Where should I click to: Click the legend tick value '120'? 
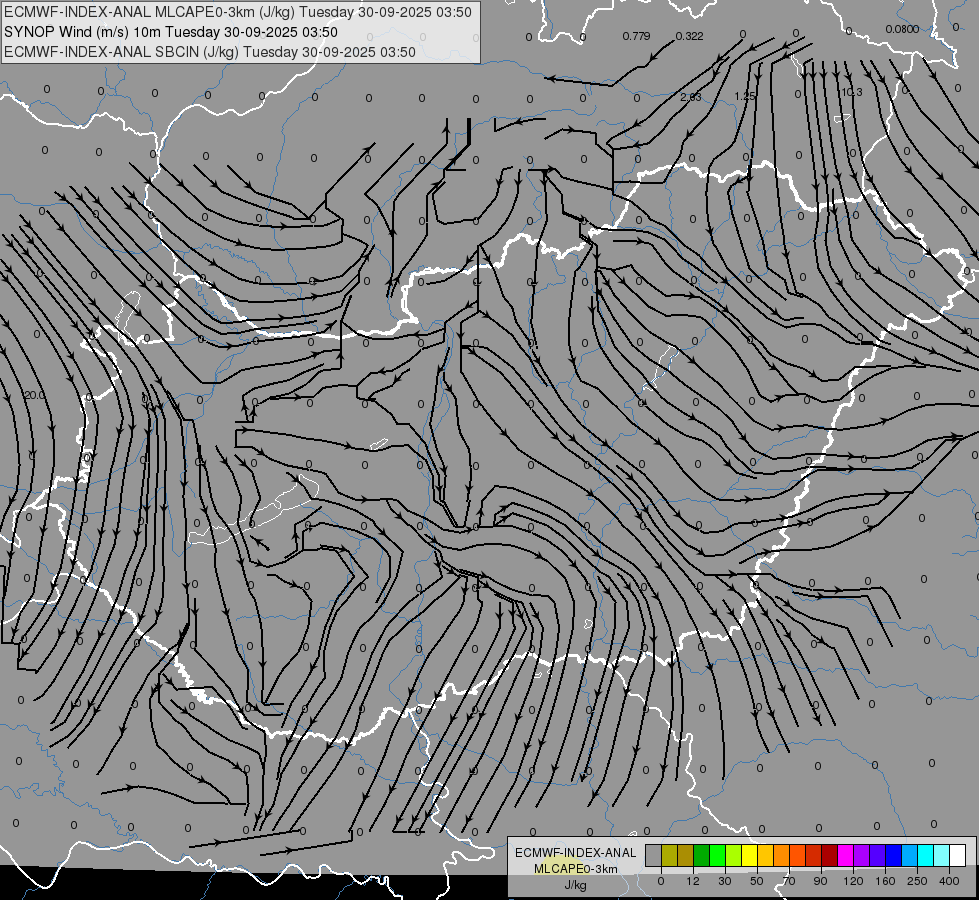(853, 881)
